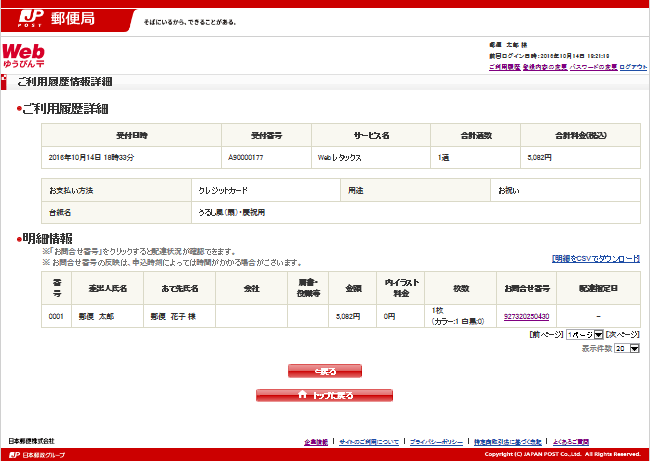Click the Web ゆうびん logo
This screenshot has width=653, height=464.
[x=23, y=55]
